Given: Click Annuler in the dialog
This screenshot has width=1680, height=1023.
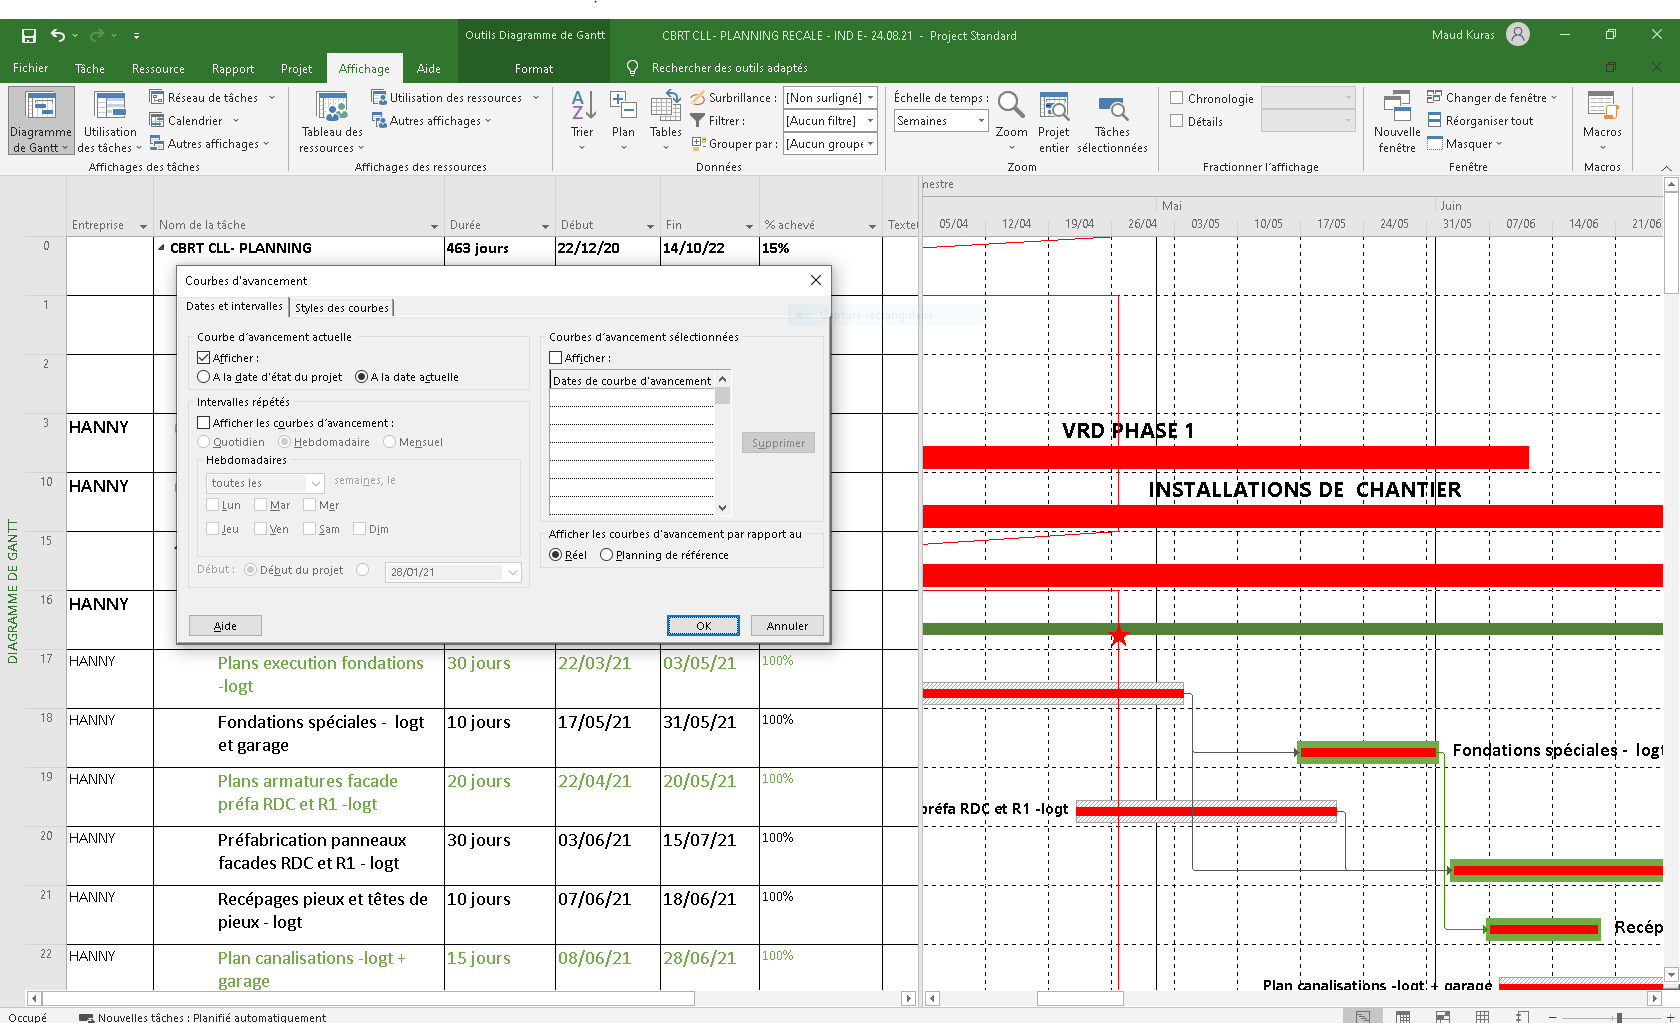Looking at the screenshot, I should click(x=787, y=626).
